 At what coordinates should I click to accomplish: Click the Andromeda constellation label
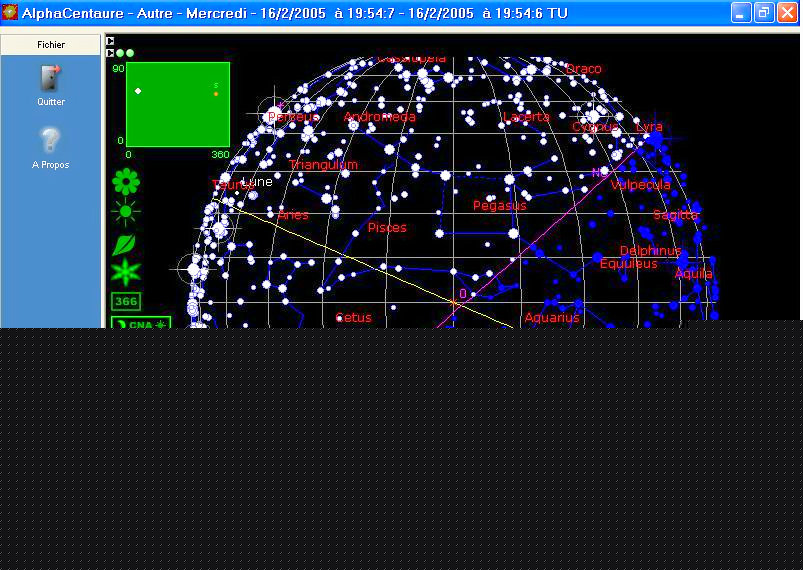379,117
